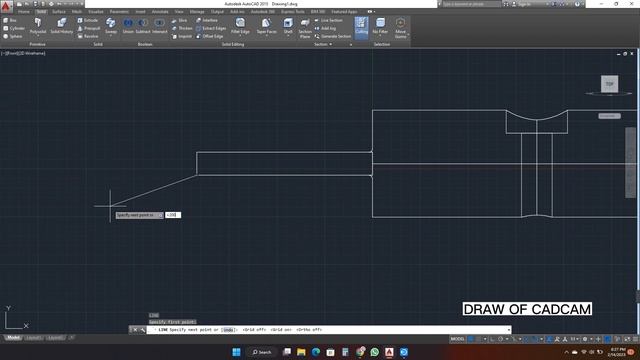Viewport: 640px width, 360px height.
Task: Choose the Polysolid tool
Action: (38, 26)
